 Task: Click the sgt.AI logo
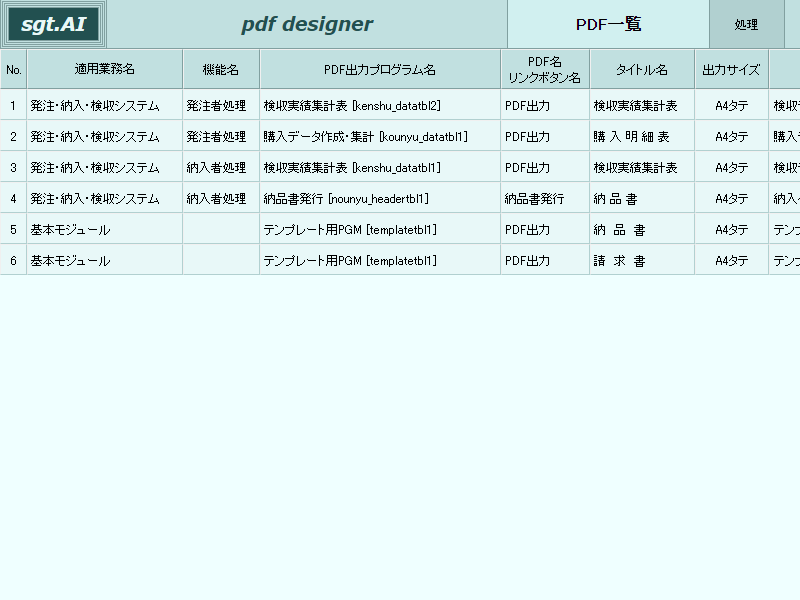[x=54, y=24]
